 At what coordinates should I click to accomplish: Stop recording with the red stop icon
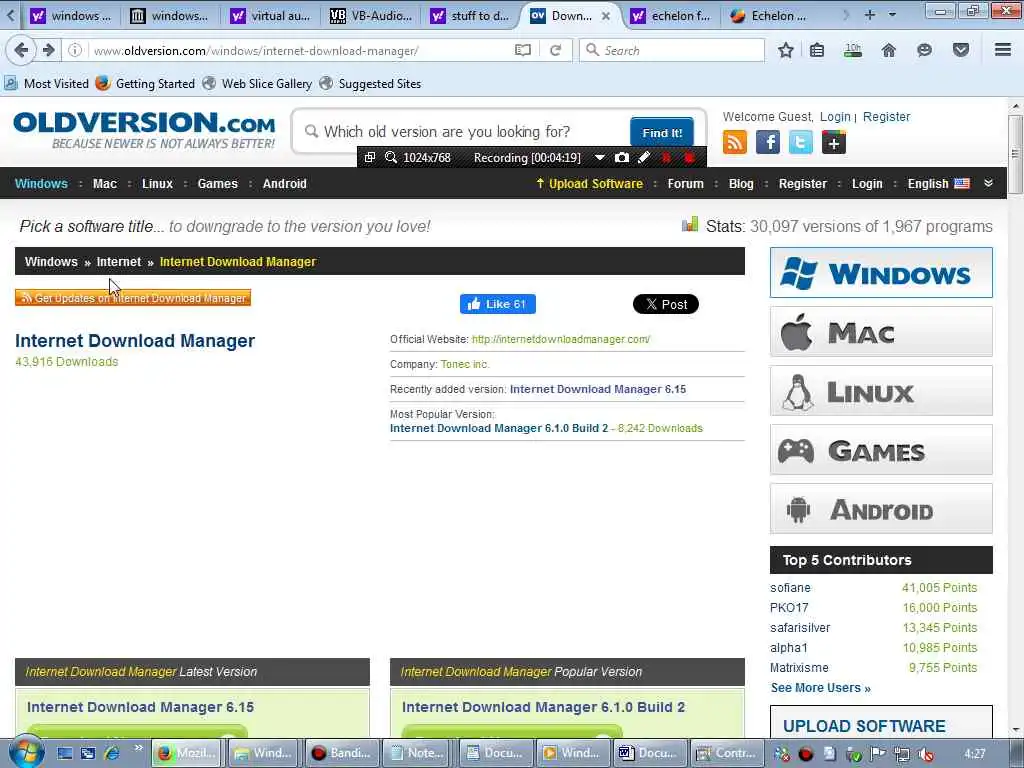pyautogui.click(x=689, y=157)
